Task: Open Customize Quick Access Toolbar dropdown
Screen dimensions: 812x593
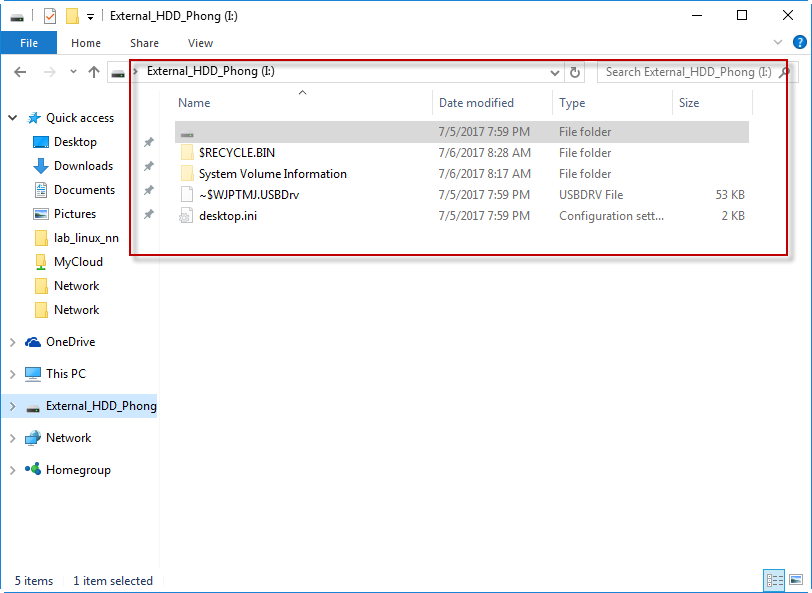Action: pos(90,17)
